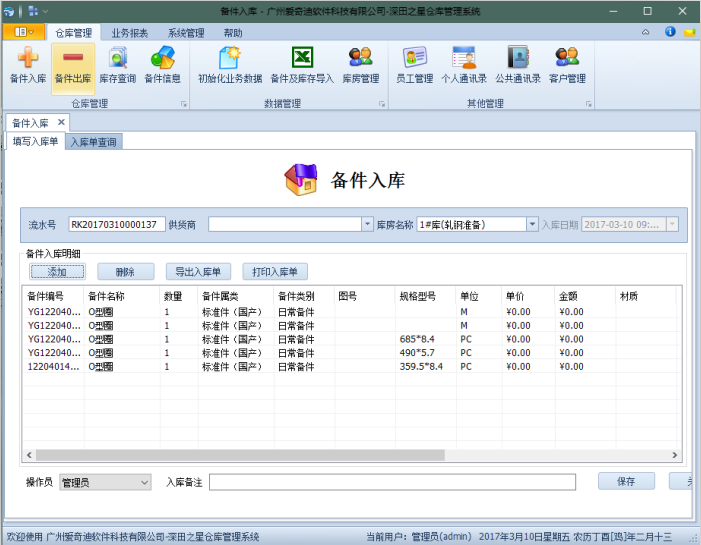Click the horizontal scrollbar thumb in table

click(241, 455)
